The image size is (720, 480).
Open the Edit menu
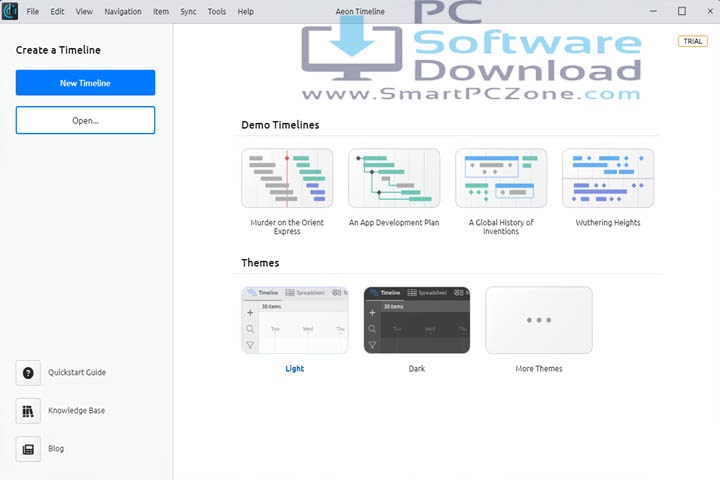pyautogui.click(x=57, y=11)
